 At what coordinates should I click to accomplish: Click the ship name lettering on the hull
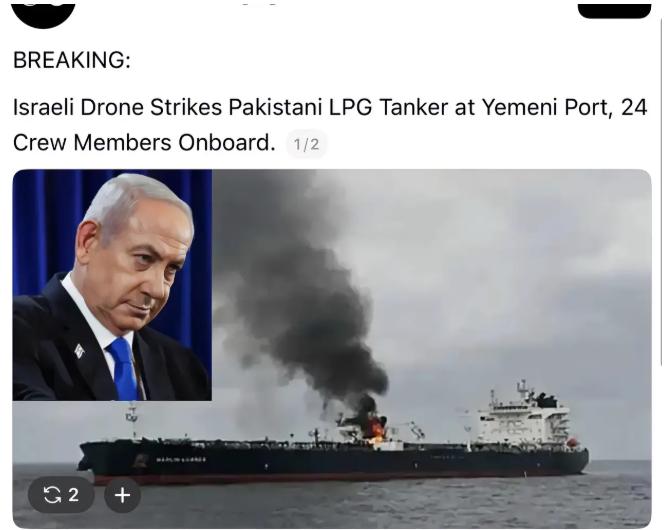[181, 459]
